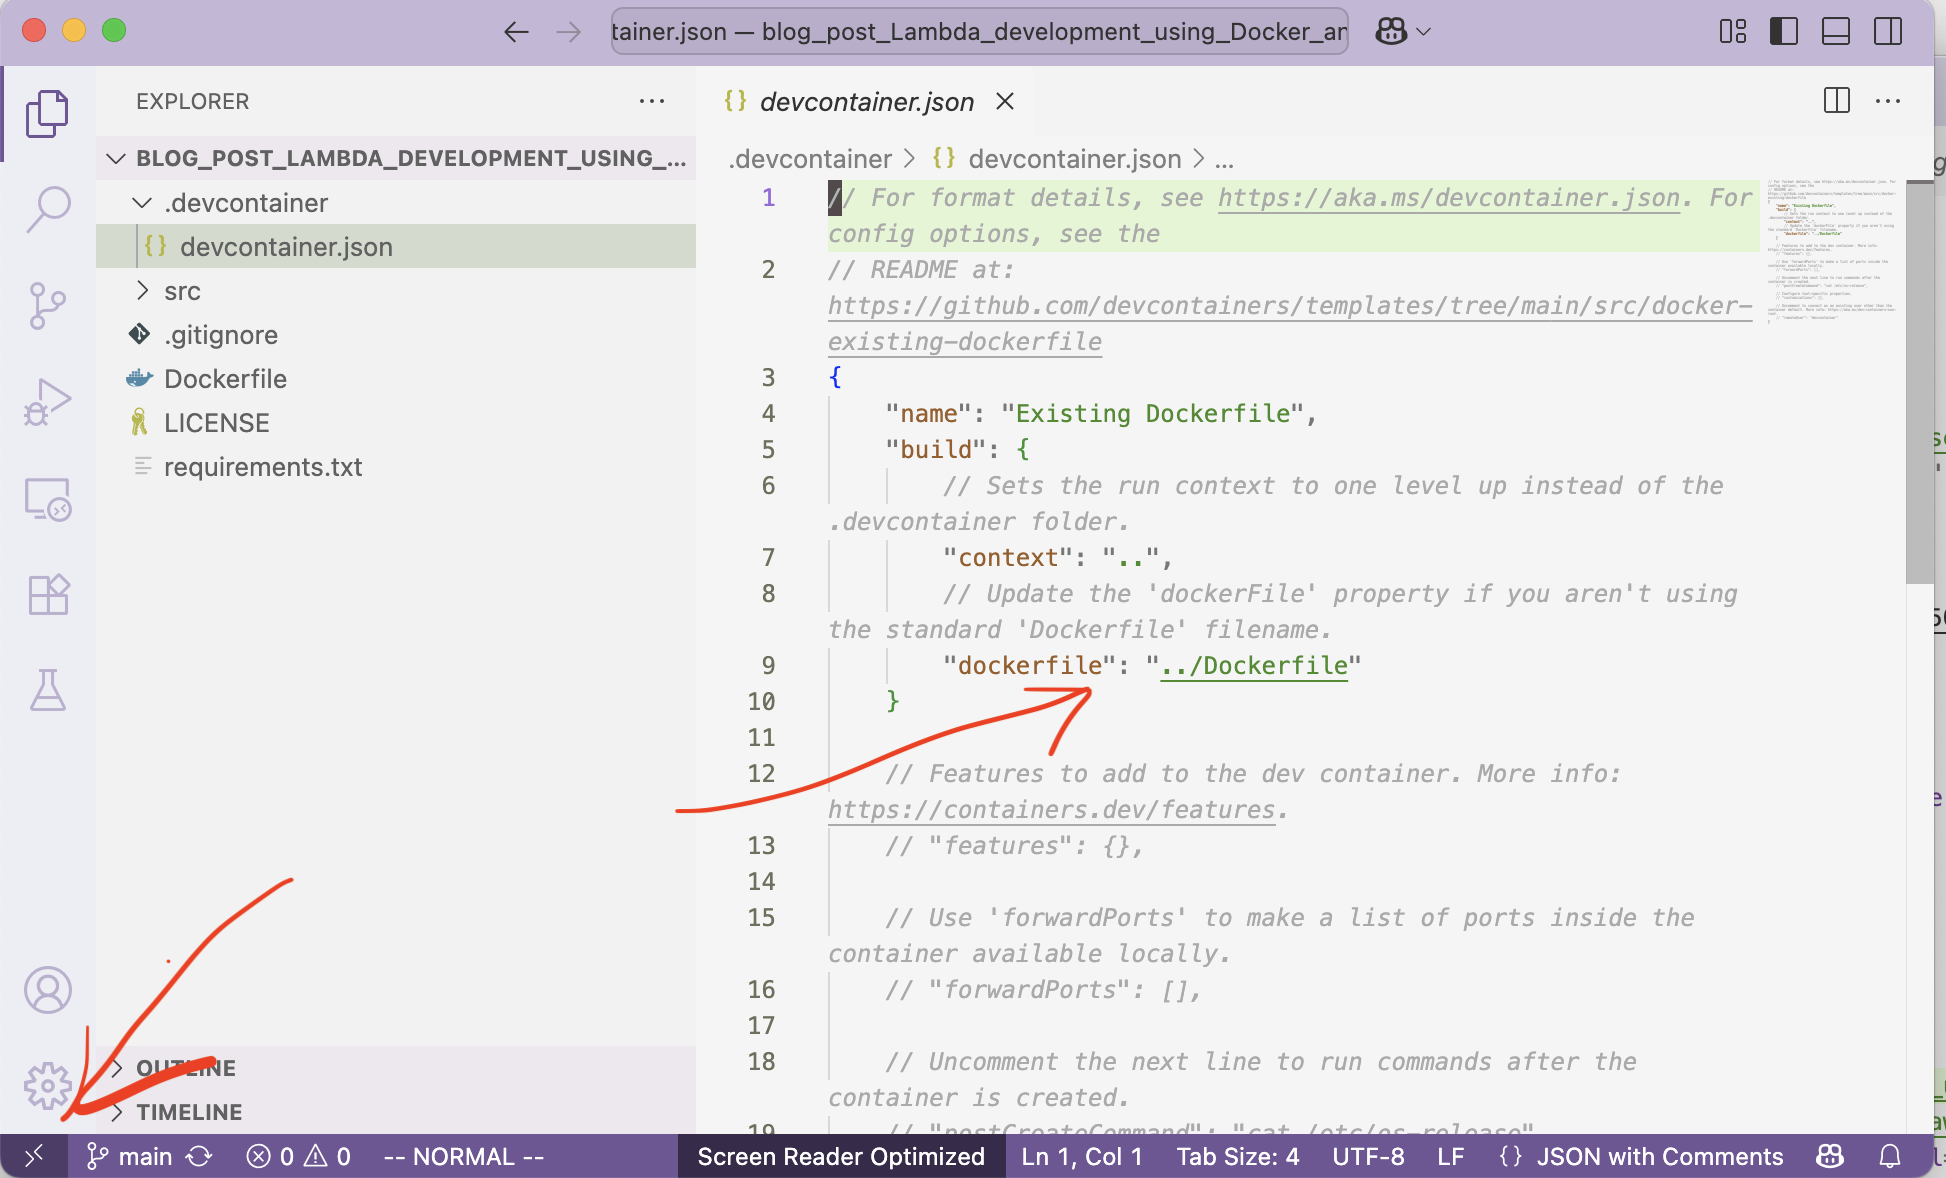Click the editor vertical scrollbar thumb
This screenshot has height=1178, width=1946.
1919,382
